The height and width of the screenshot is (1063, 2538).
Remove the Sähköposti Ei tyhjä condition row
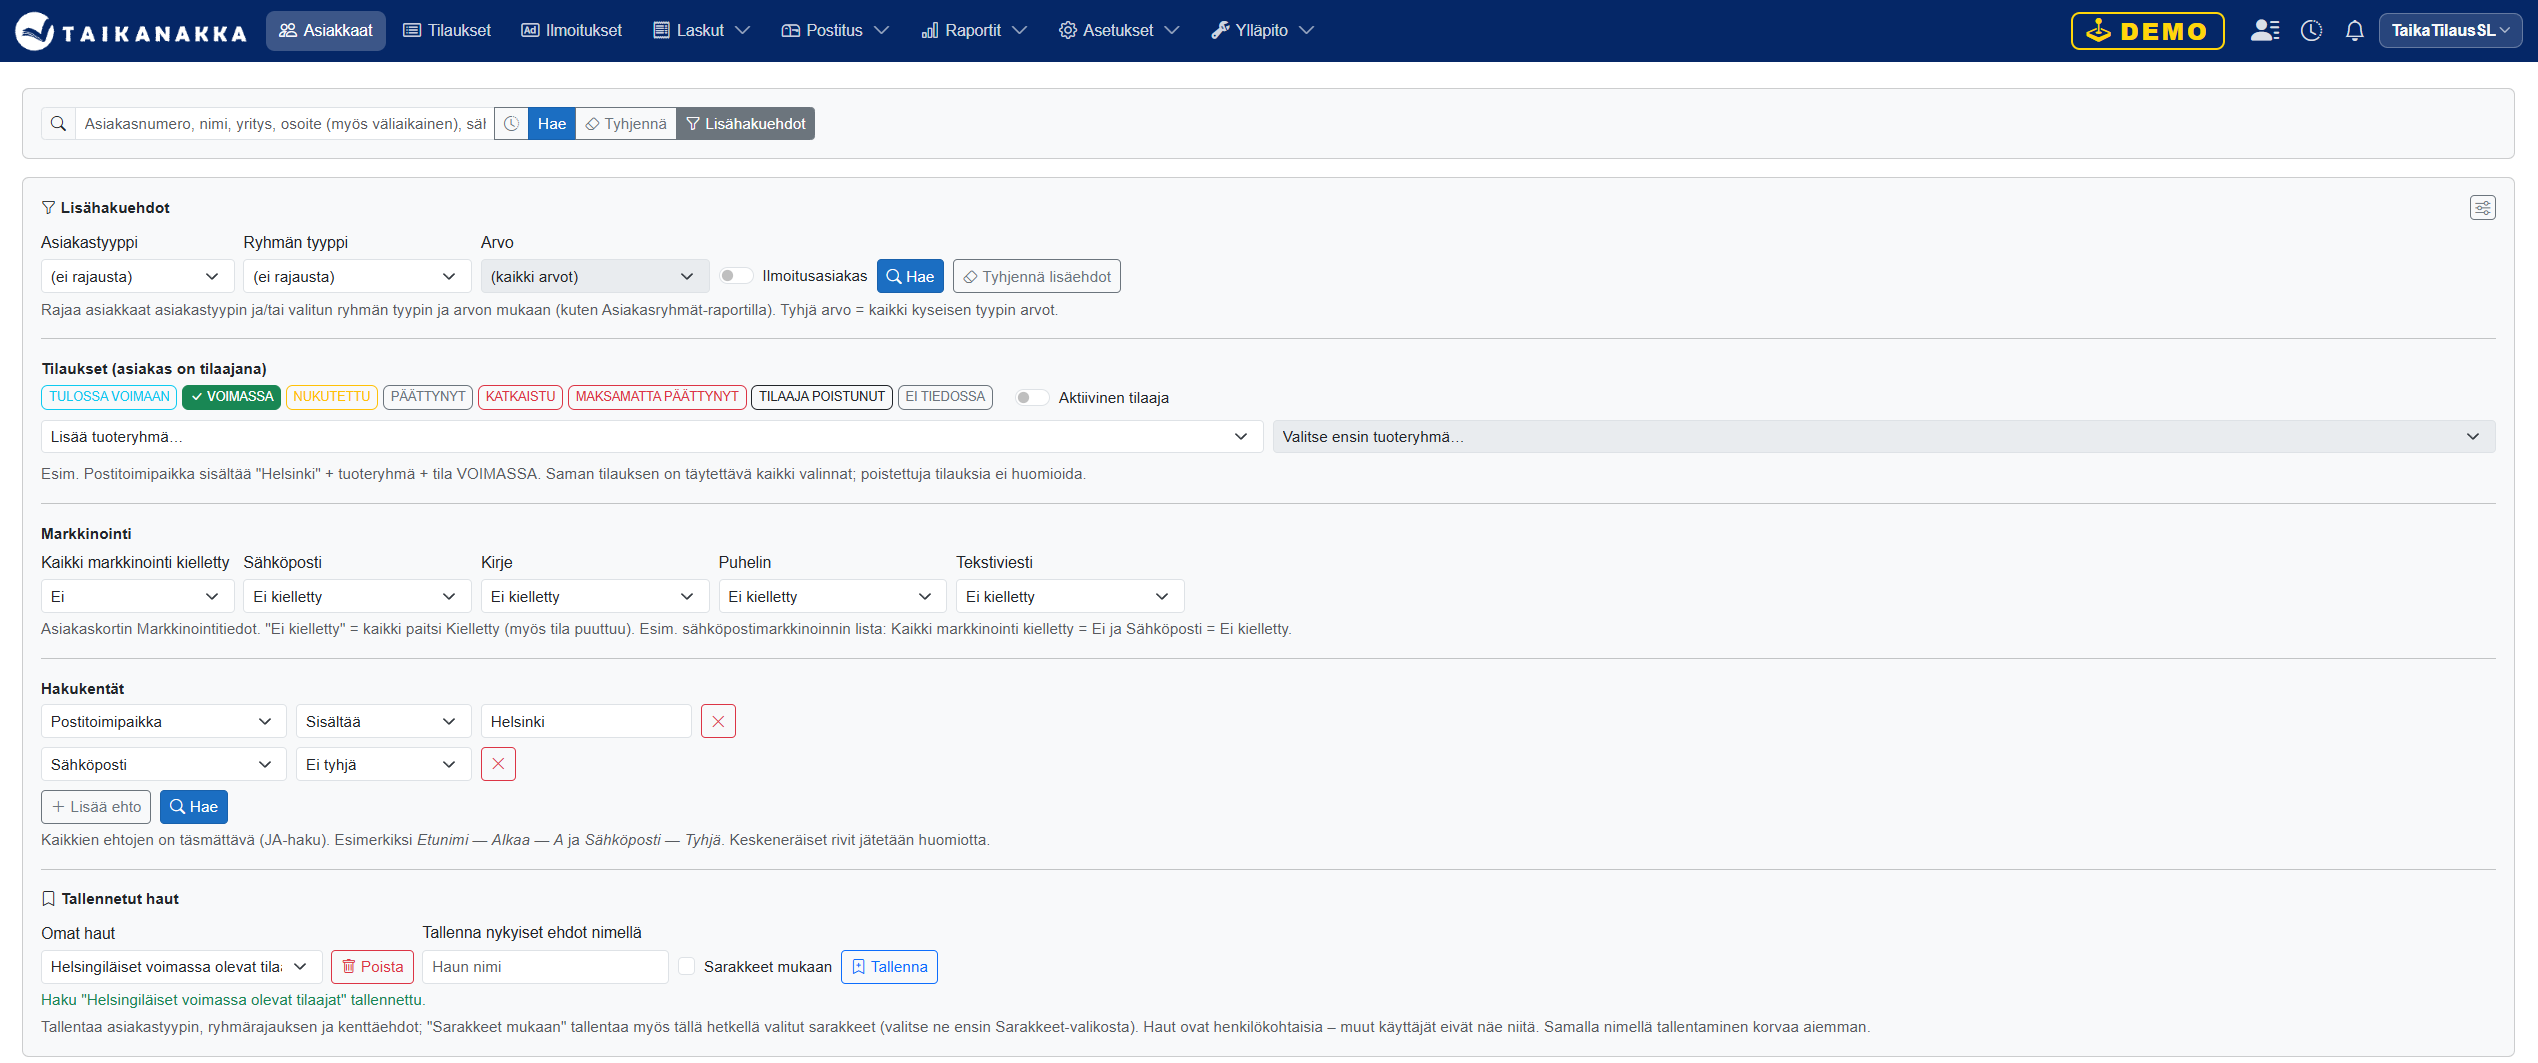(x=498, y=765)
